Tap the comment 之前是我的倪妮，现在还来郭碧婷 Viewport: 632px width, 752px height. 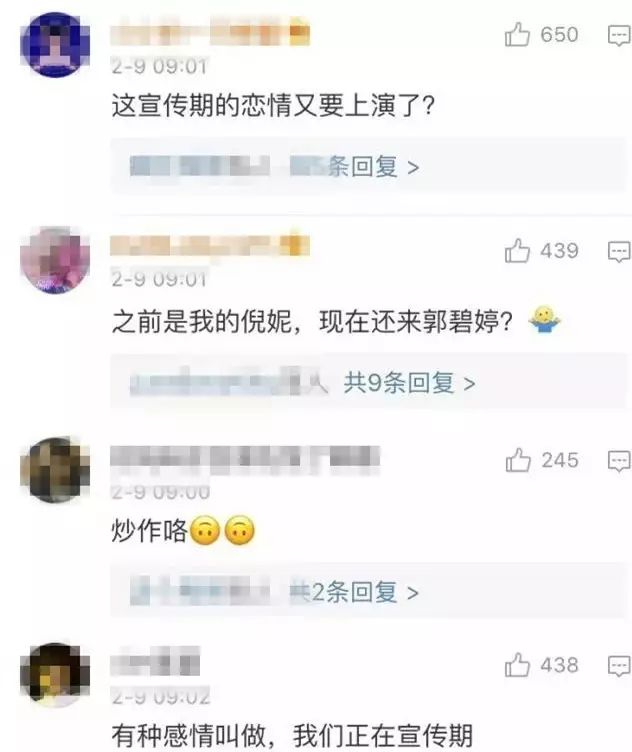coord(313,321)
